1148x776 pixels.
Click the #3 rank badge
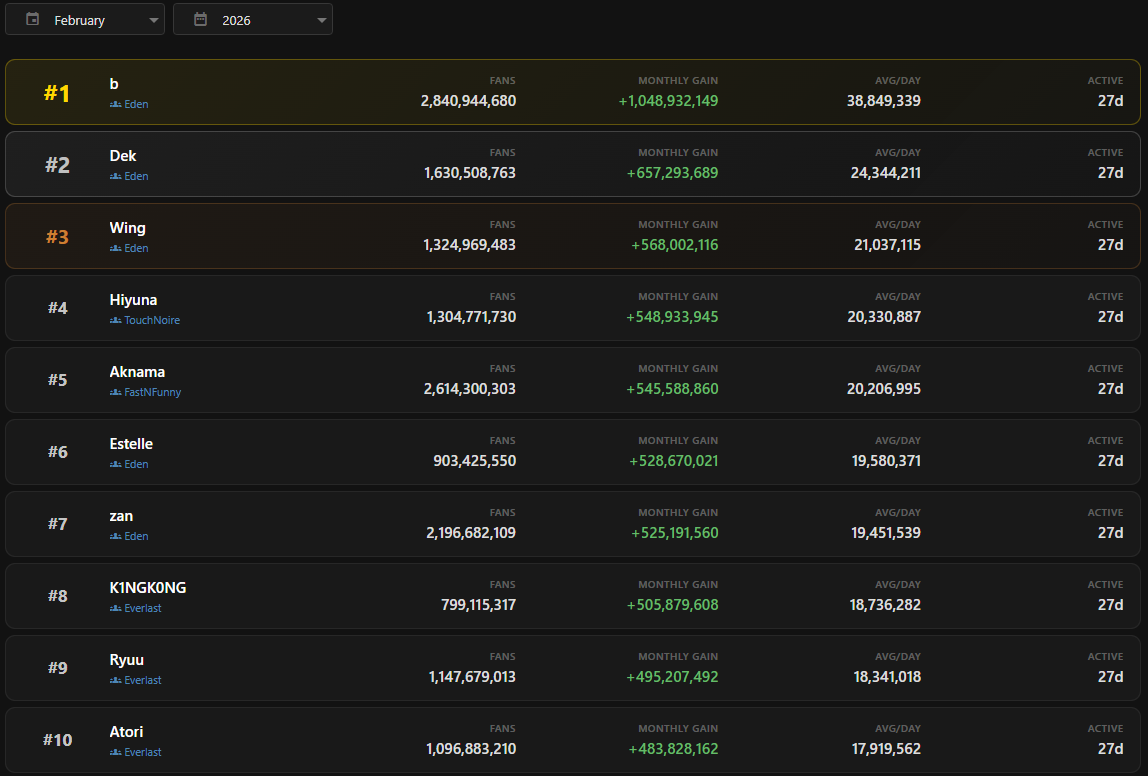pos(57,236)
